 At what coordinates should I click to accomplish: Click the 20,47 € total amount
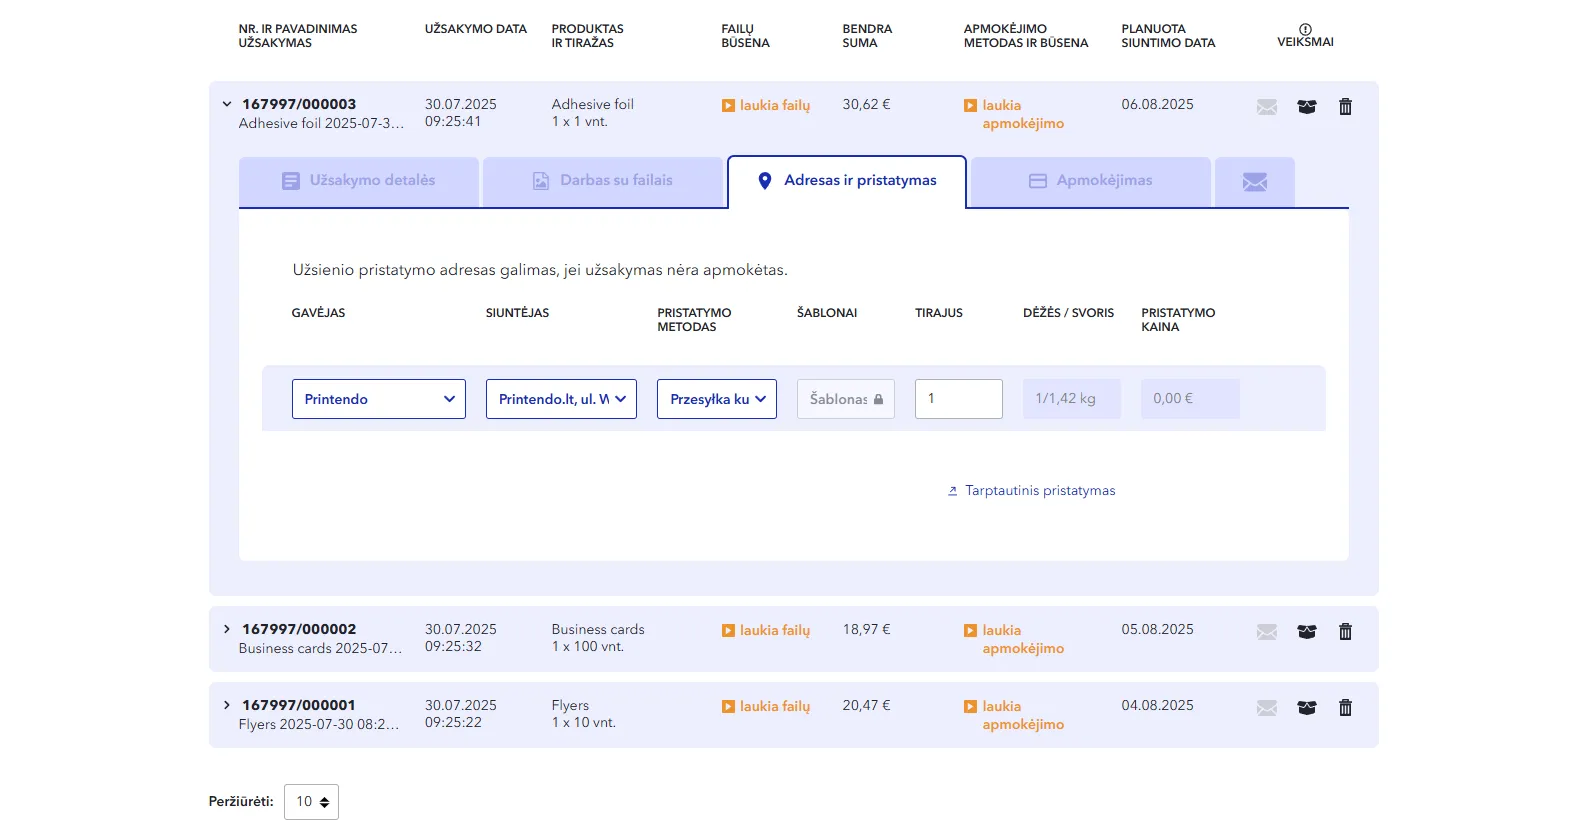click(x=866, y=705)
